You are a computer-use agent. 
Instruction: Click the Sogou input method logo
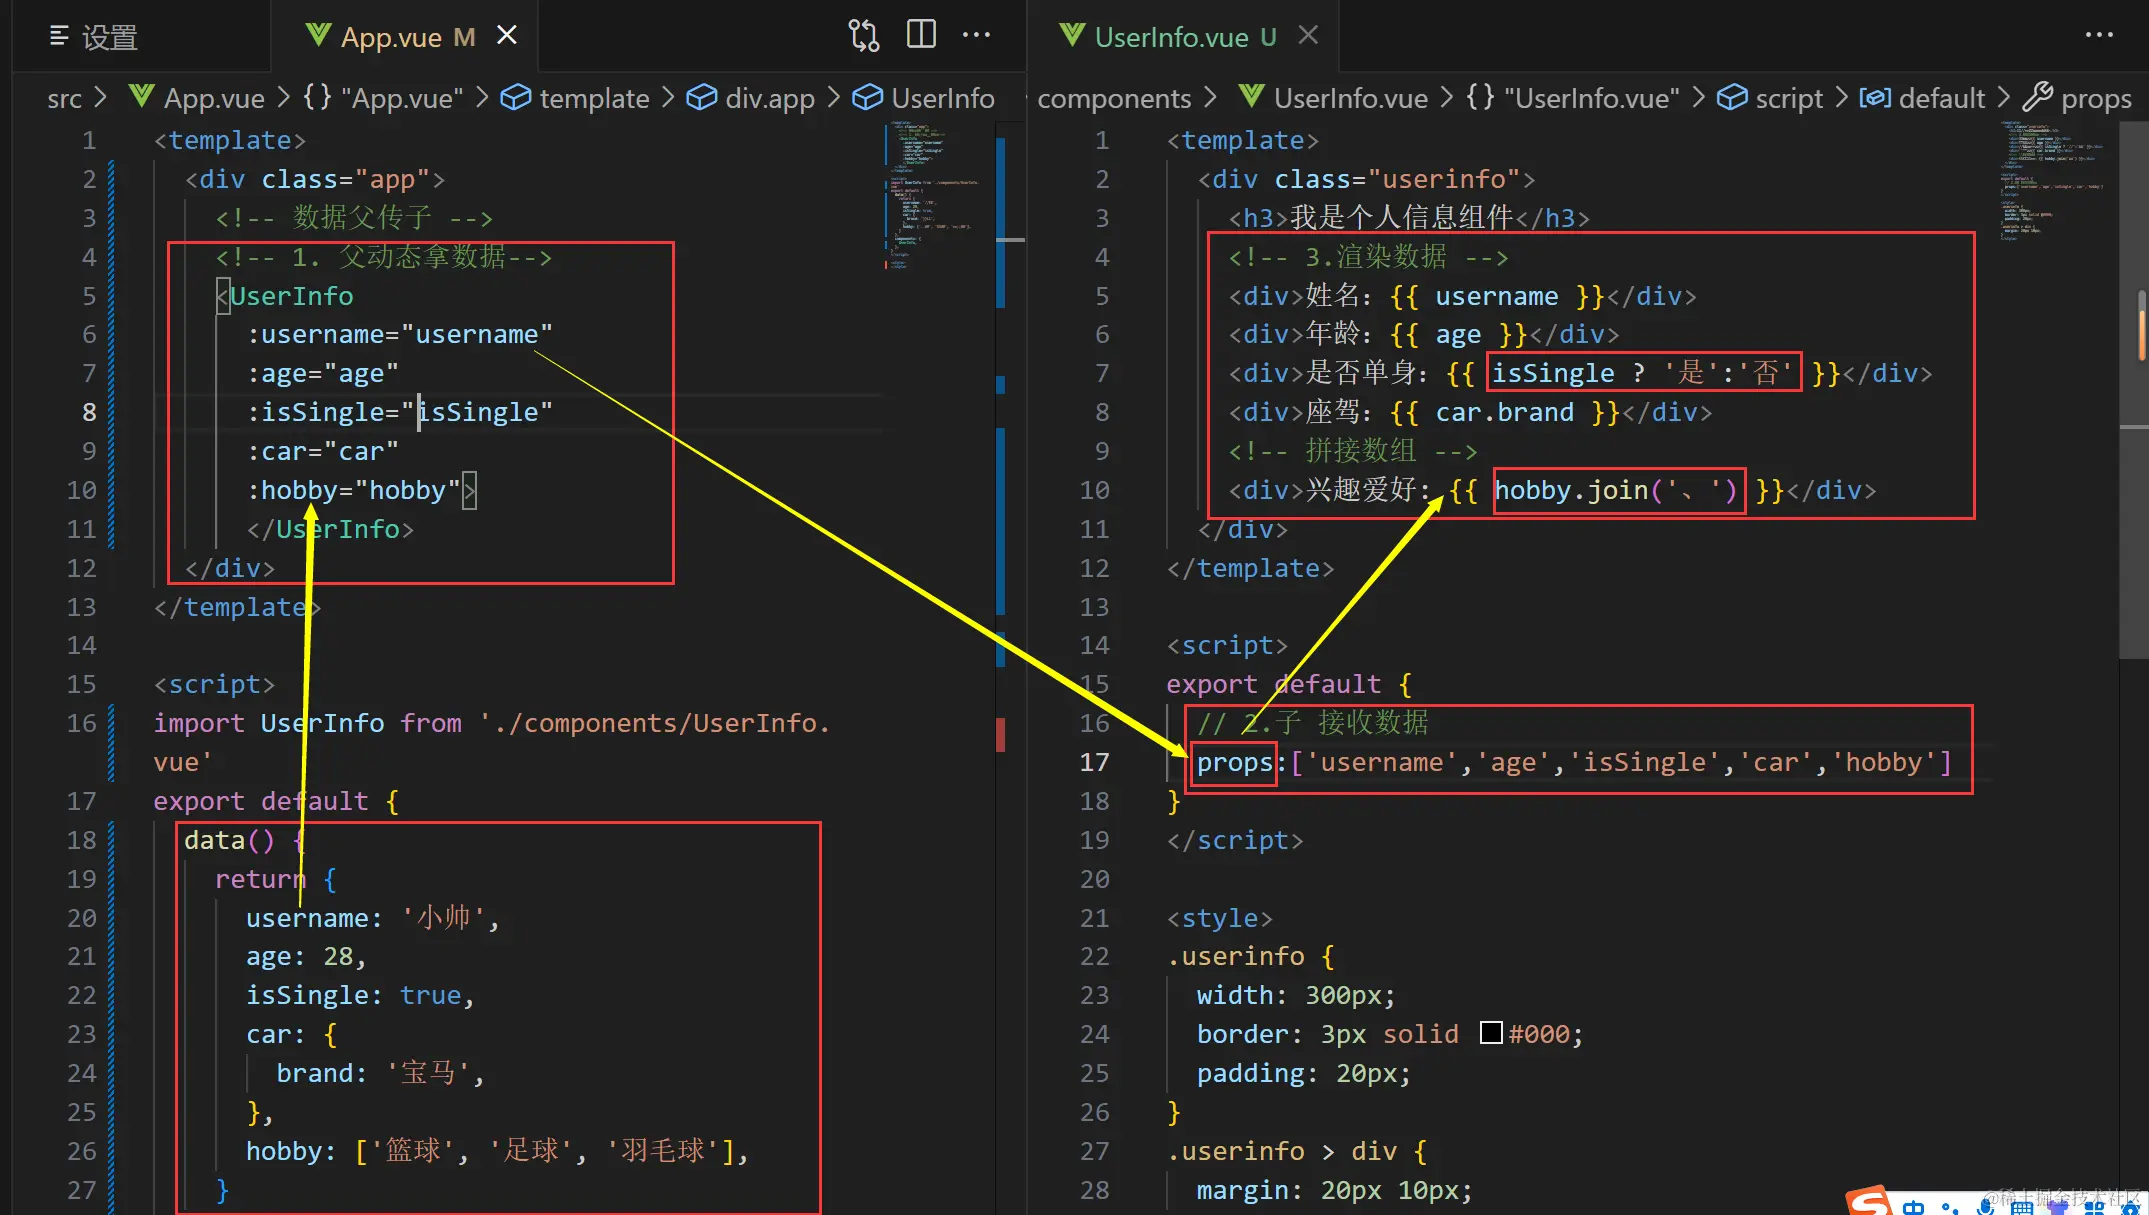[1869, 1200]
